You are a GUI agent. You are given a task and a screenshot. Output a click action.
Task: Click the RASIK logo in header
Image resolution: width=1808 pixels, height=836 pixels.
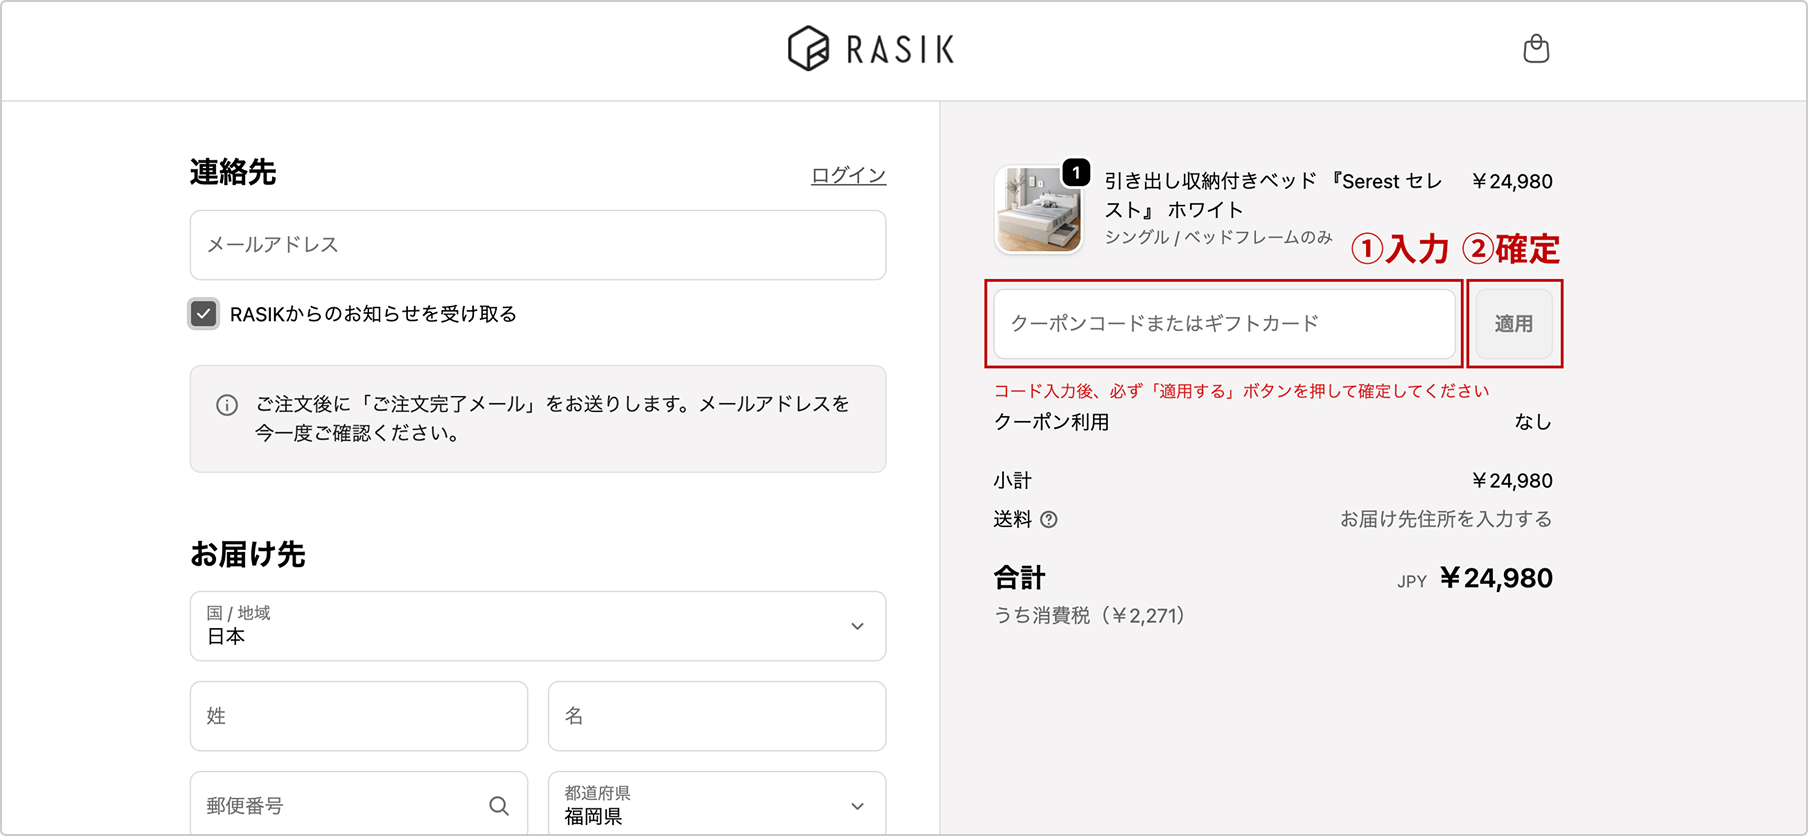click(x=871, y=49)
